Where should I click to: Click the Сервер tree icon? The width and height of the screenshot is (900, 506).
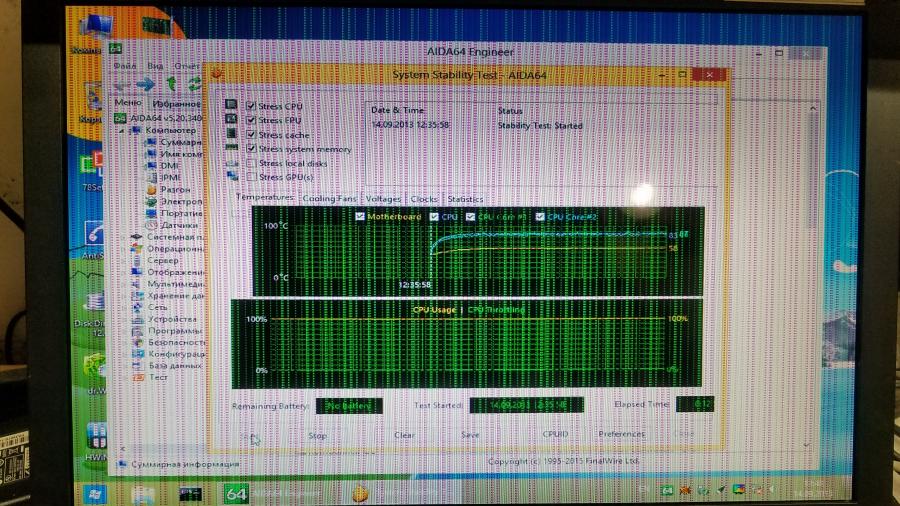point(137,260)
